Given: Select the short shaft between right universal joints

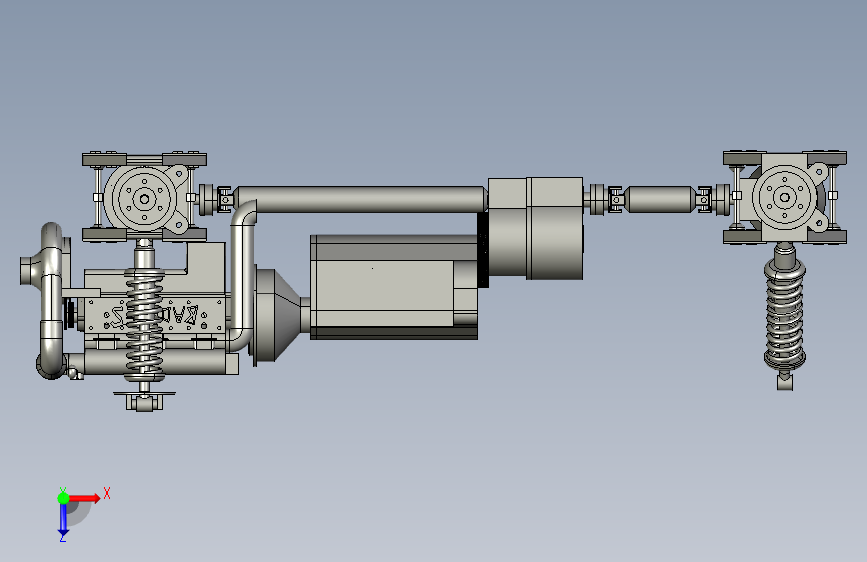Looking at the screenshot, I should coord(659,199).
